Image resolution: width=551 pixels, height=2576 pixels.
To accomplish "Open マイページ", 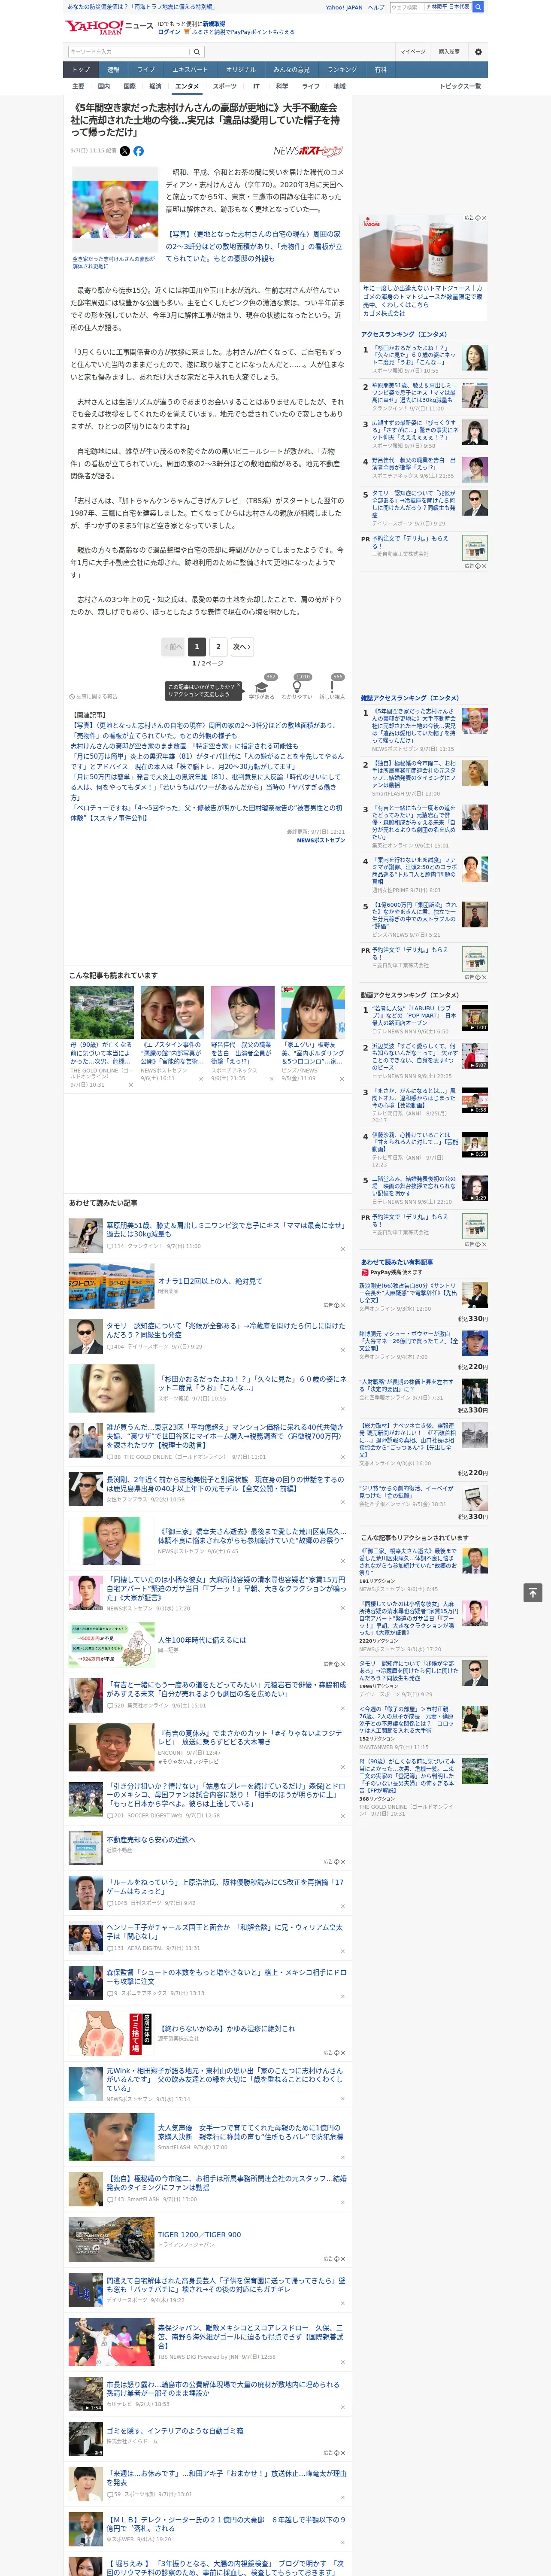I will click(x=413, y=51).
